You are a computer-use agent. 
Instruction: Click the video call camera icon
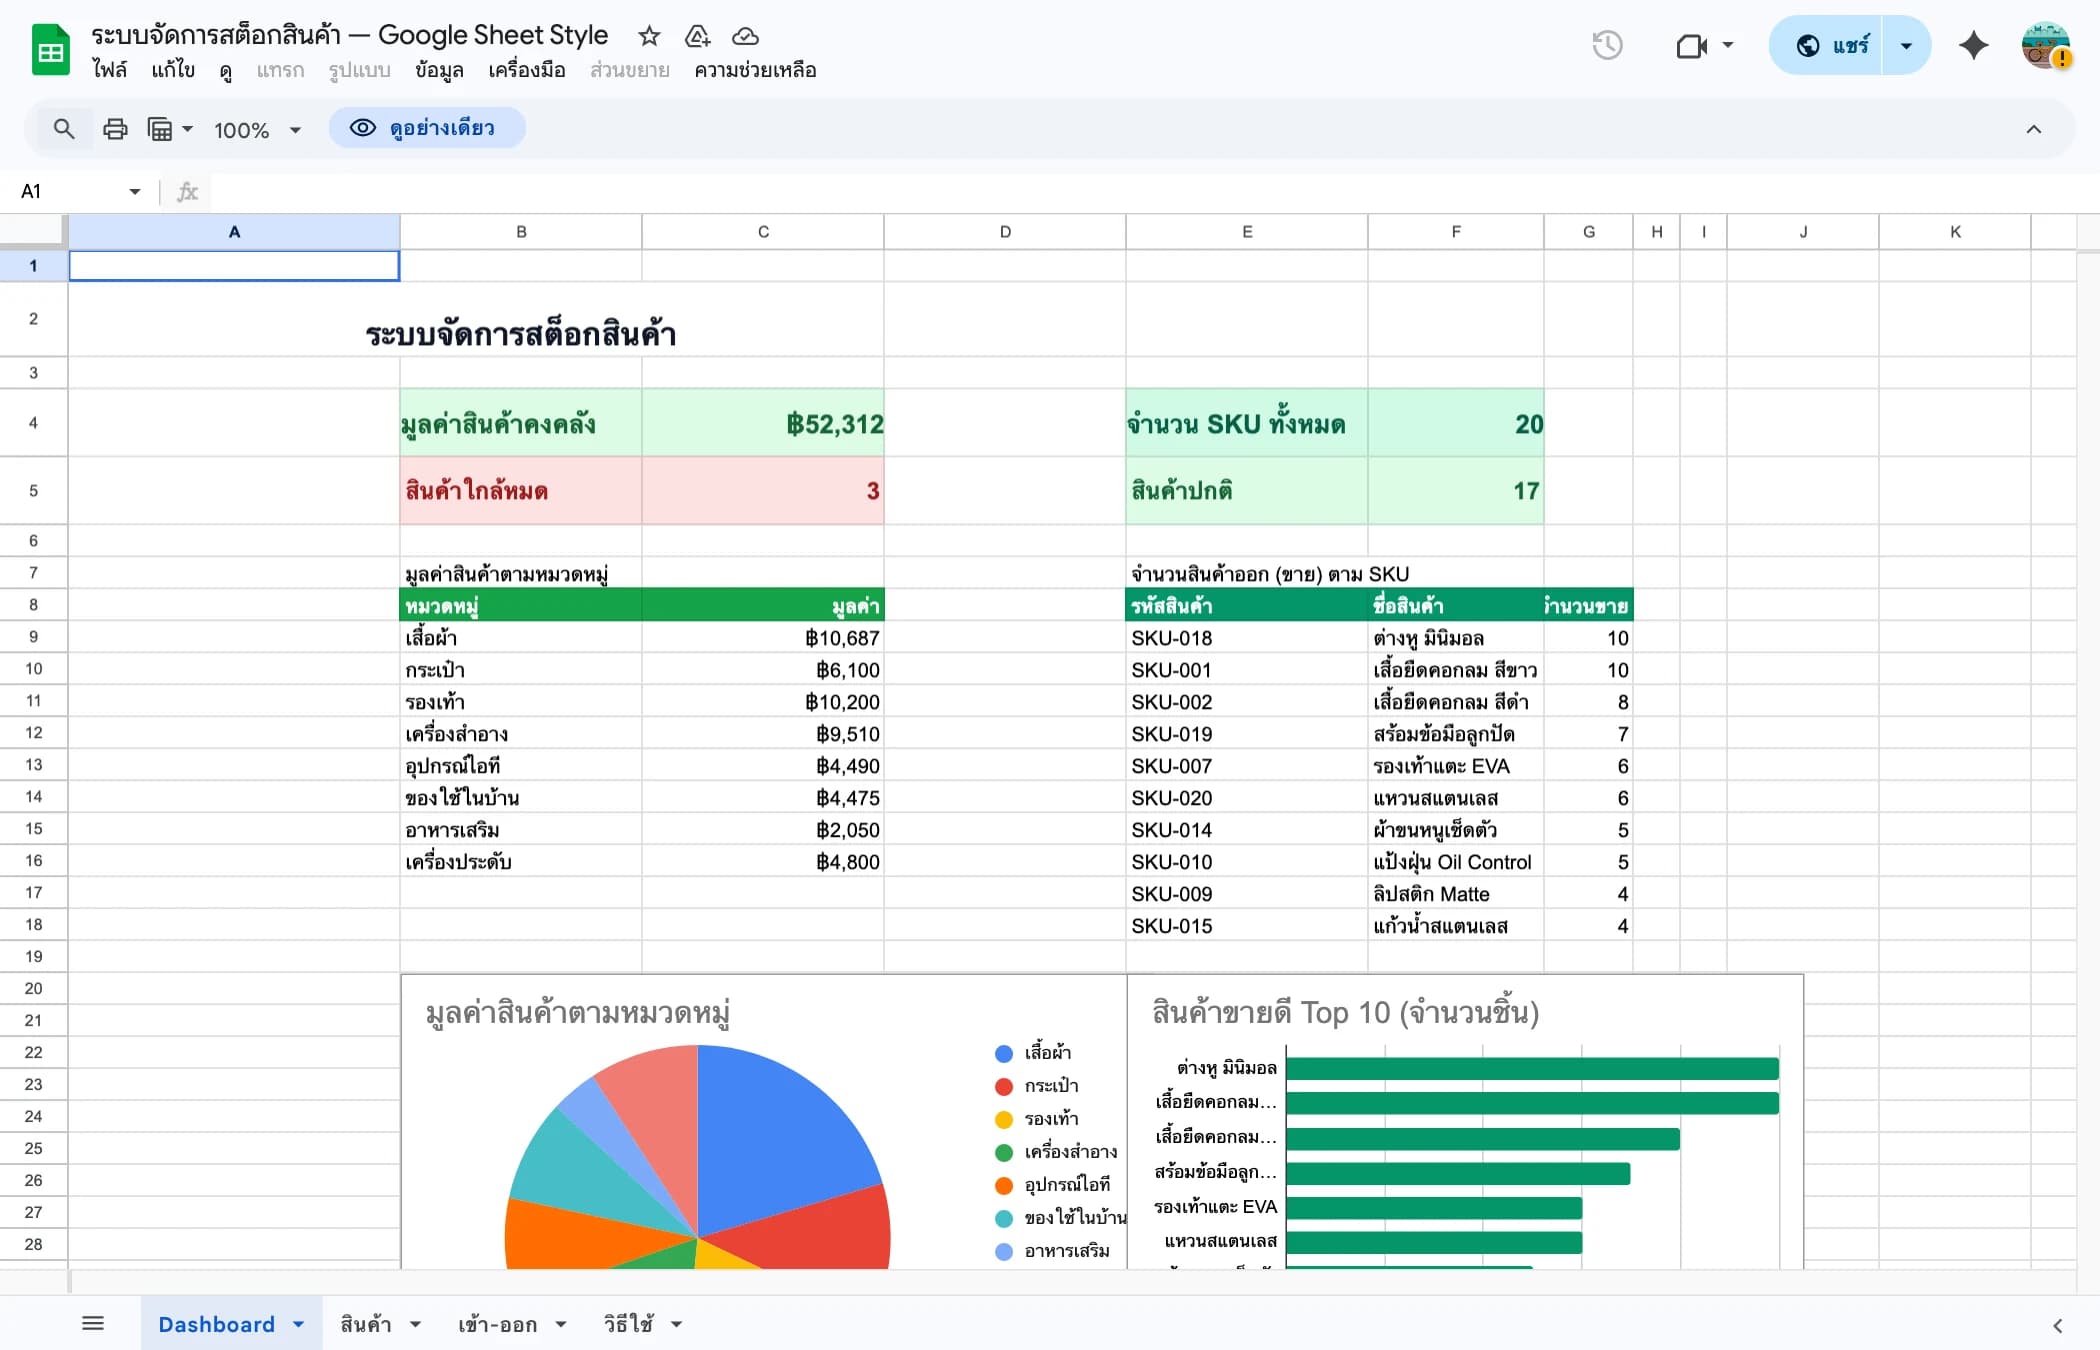(1692, 45)
